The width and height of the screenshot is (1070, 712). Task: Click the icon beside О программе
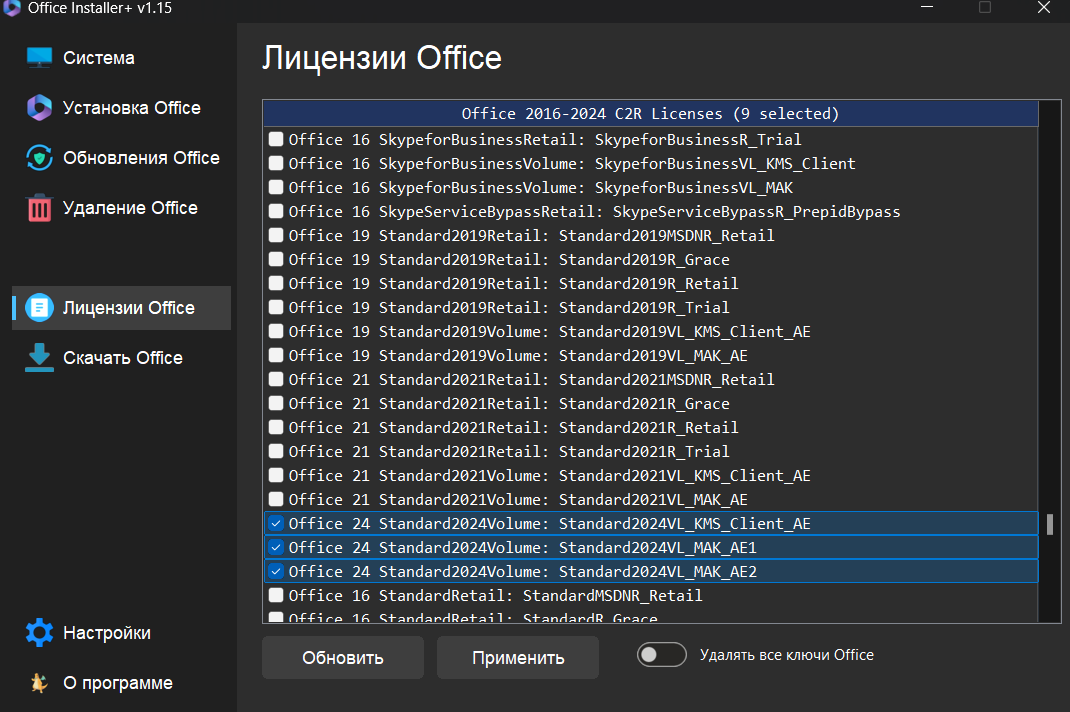(x=39, y=683)
